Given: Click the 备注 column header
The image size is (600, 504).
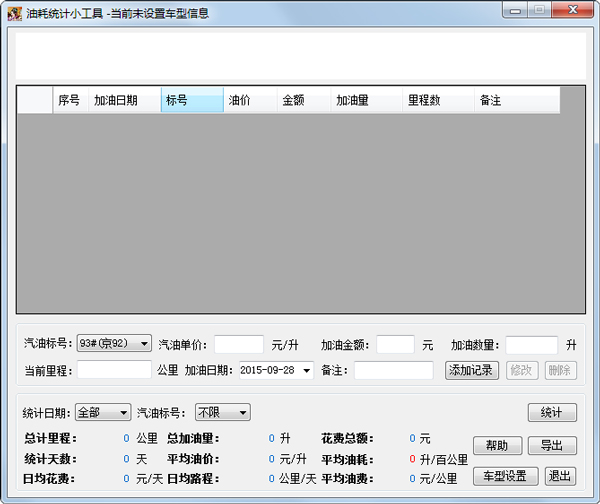Looking at the screenshot, I should [x=517, y=100].
